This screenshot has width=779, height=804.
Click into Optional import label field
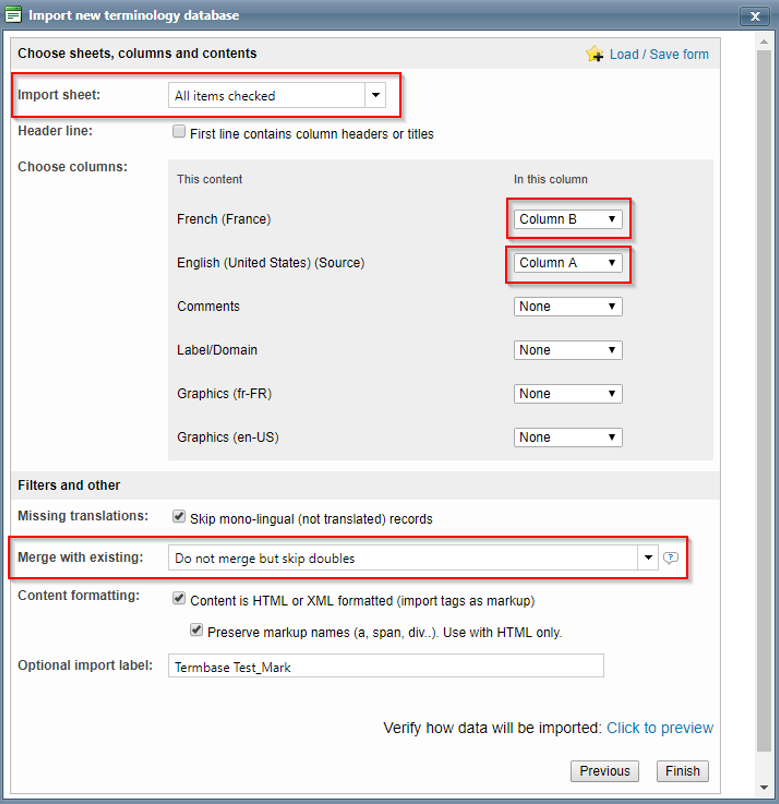[x=386, y=666]
